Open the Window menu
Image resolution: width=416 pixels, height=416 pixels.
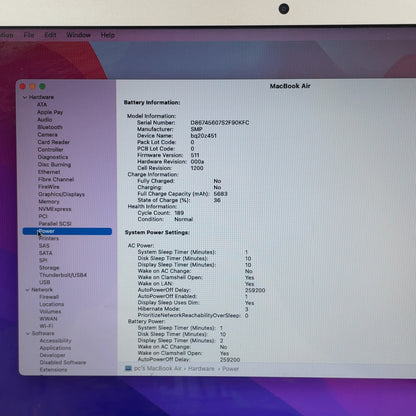pyautogui.click(x=78, y=35)
